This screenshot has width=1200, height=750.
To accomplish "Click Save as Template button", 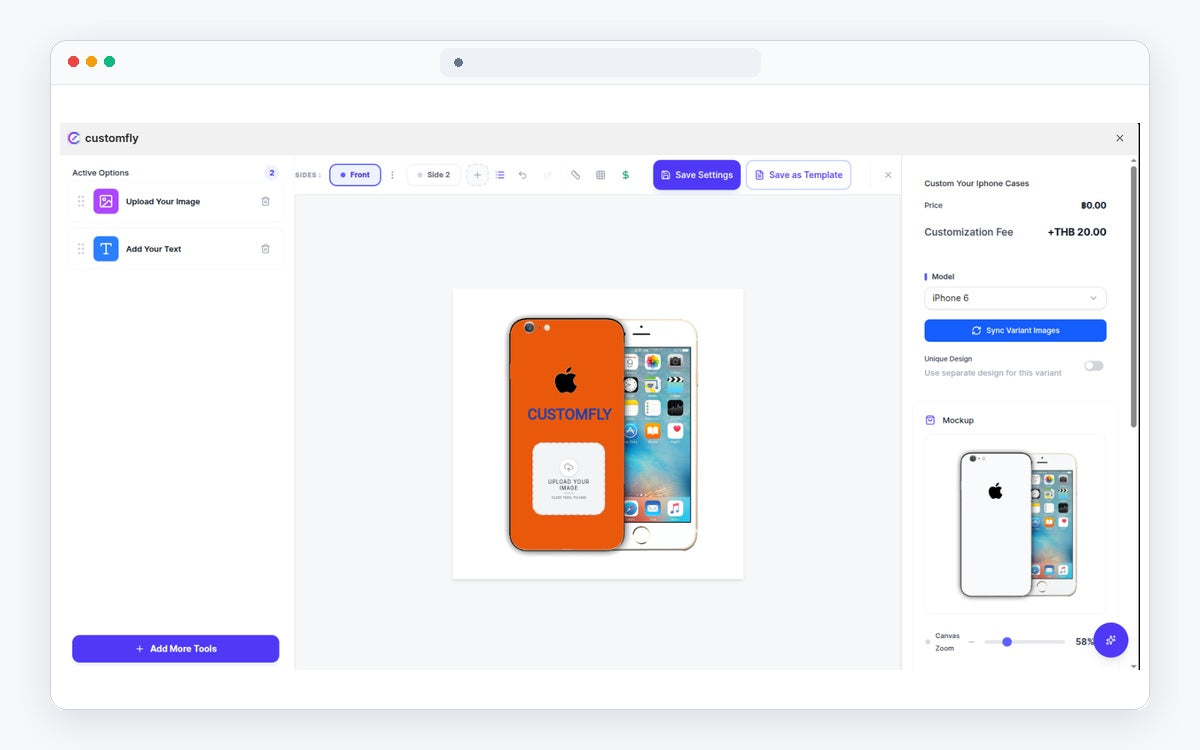I will tap(798, 175).
